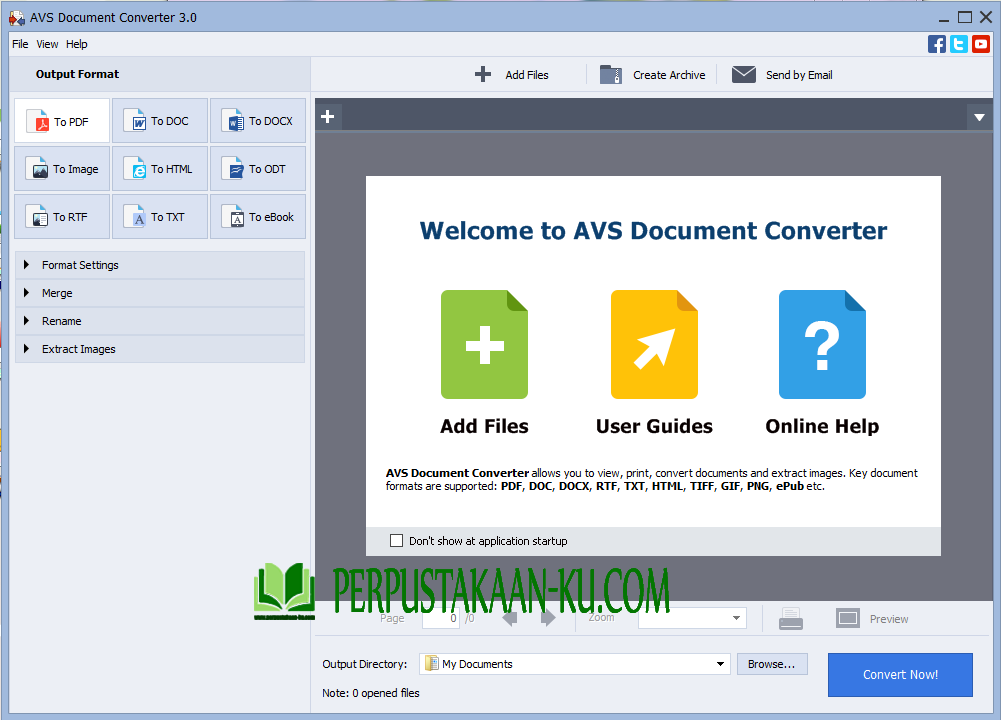Open the Output Directory dropdown
This screenshot has height=720, width=1001.
(720, 664)
